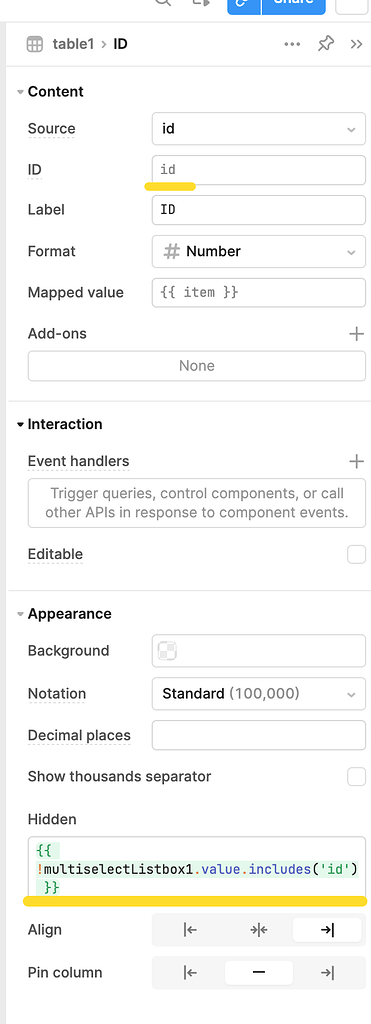Open the Format dropdown set to Number
Image resolution: width=371 pixels, height=1024 pixels.
coord(259,251)
